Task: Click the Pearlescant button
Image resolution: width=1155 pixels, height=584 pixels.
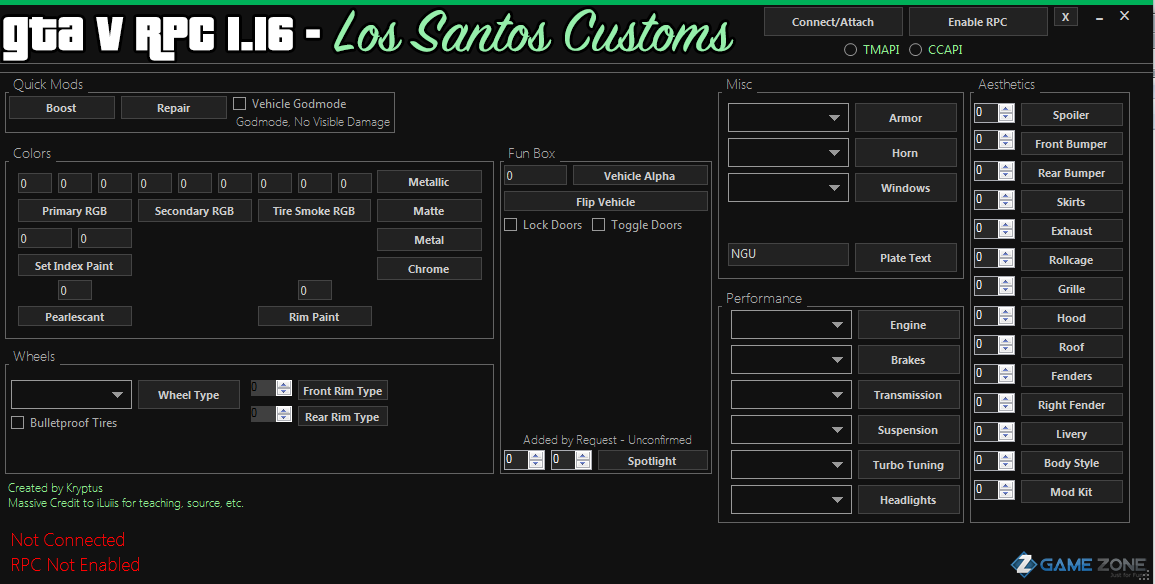Action: (74, 317)
